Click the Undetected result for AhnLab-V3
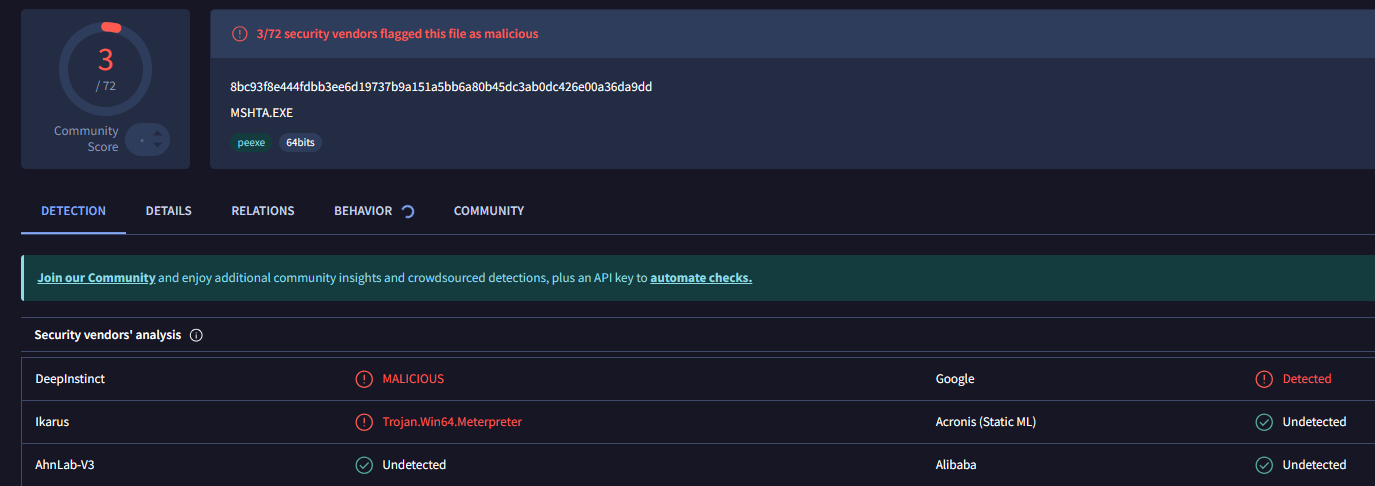The width and height of the screenshot is (1375, 486). (414, 465)
